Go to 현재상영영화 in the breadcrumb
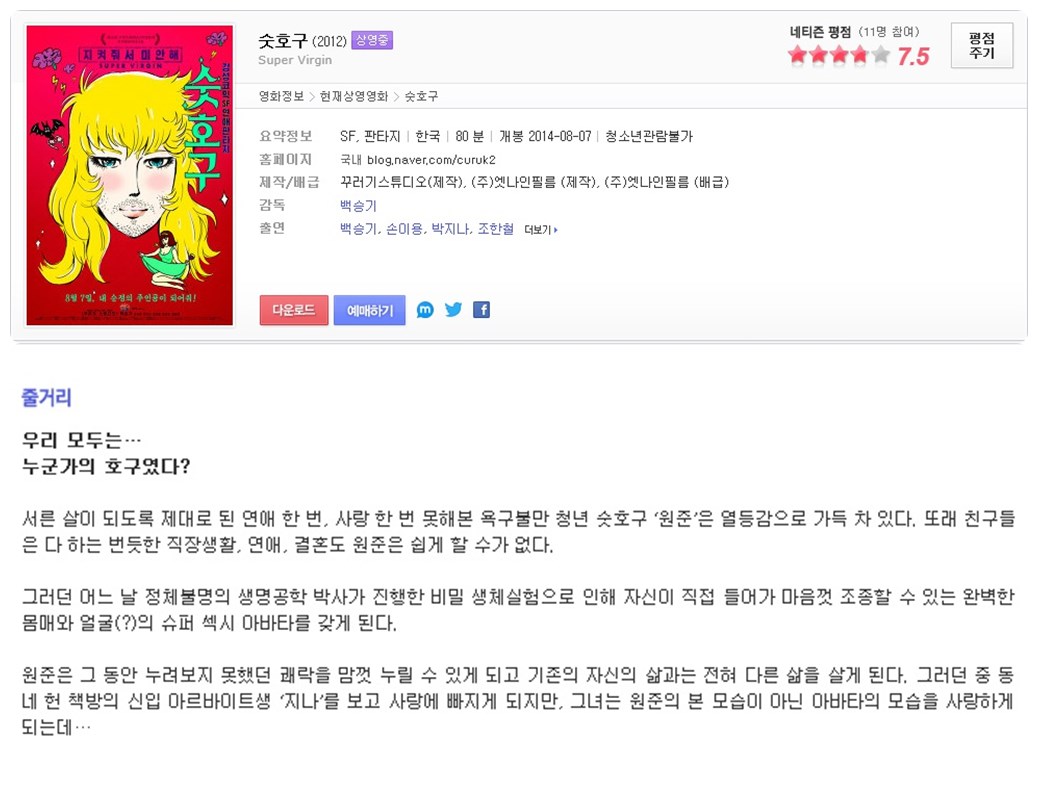 pyautogui.click(x=354, y=96)
